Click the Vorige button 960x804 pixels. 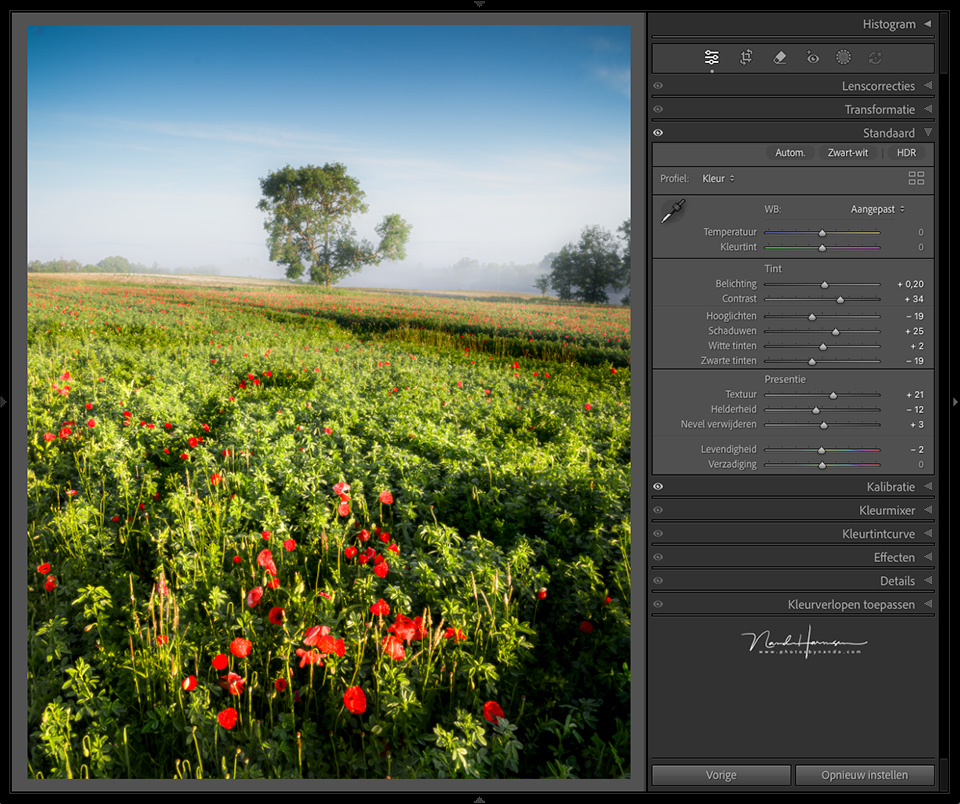721,775
